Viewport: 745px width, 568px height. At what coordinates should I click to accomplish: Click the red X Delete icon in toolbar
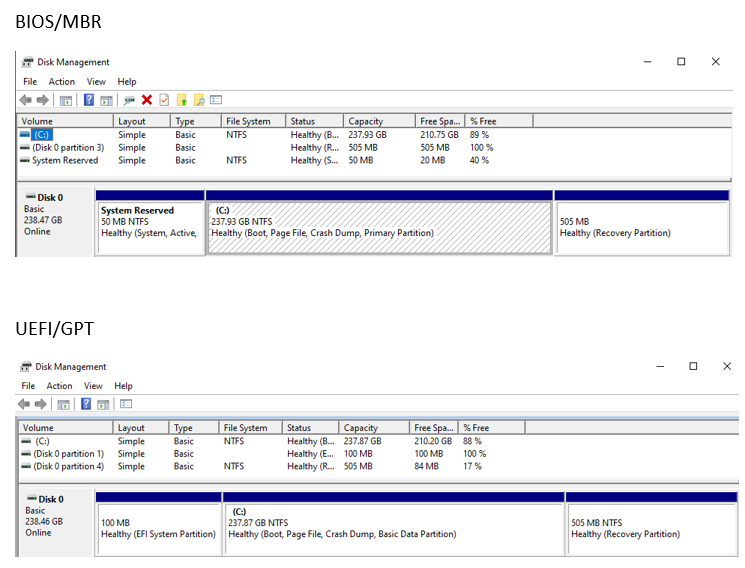pyautogui.click(x=147, y=100)
